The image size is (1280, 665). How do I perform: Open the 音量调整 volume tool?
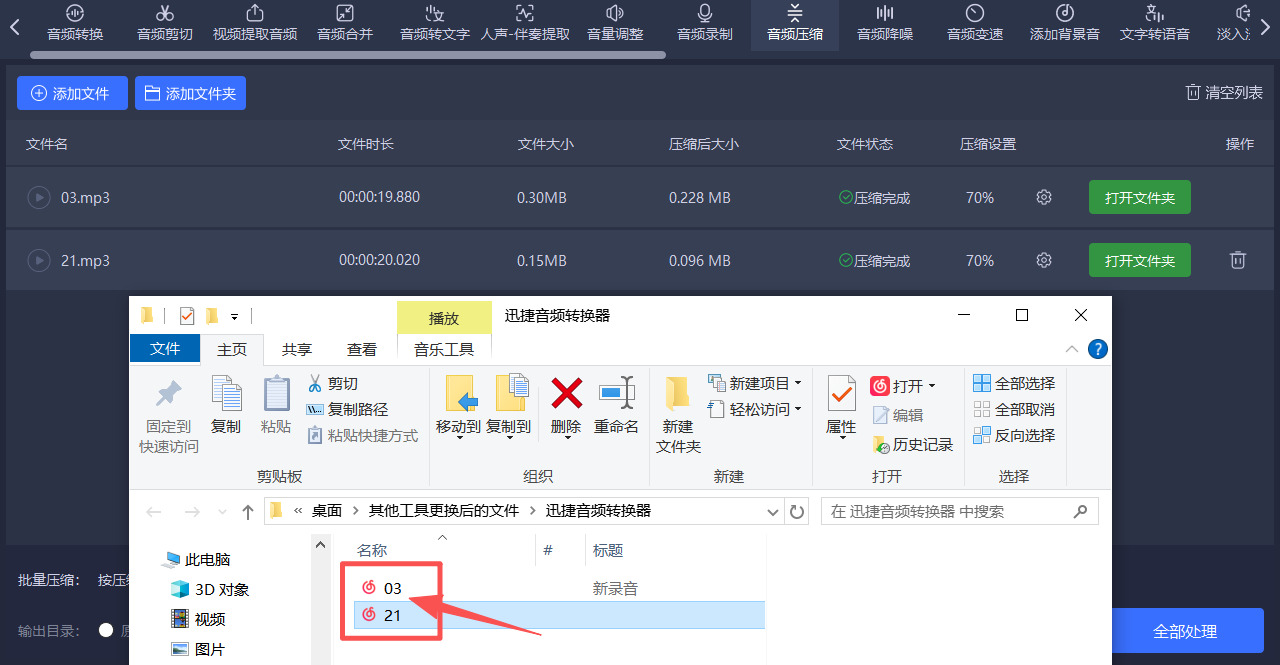click(x=615, y=23)
